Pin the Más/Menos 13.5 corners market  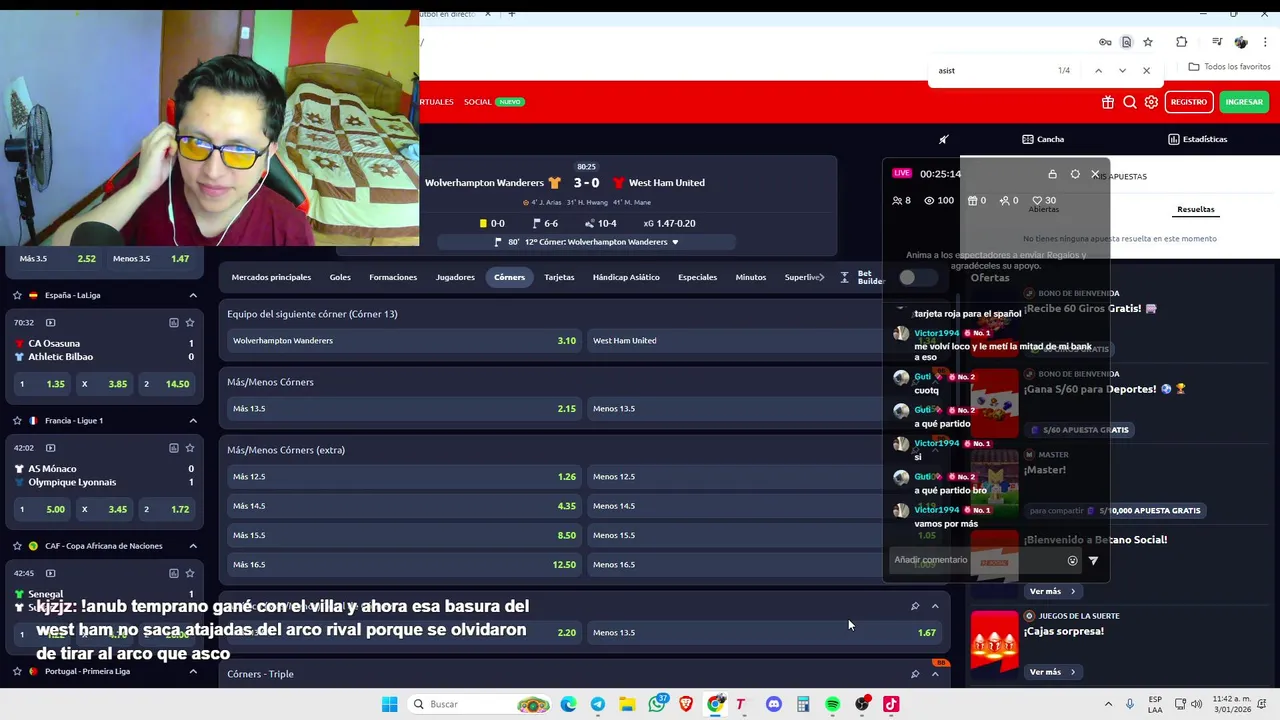point(915,606)
